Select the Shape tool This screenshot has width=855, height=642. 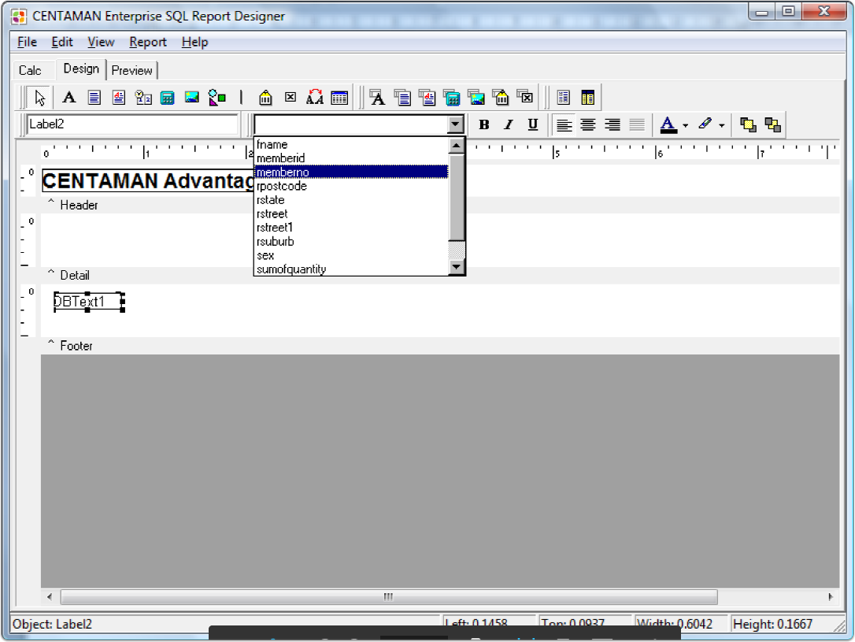coord(216,97)
